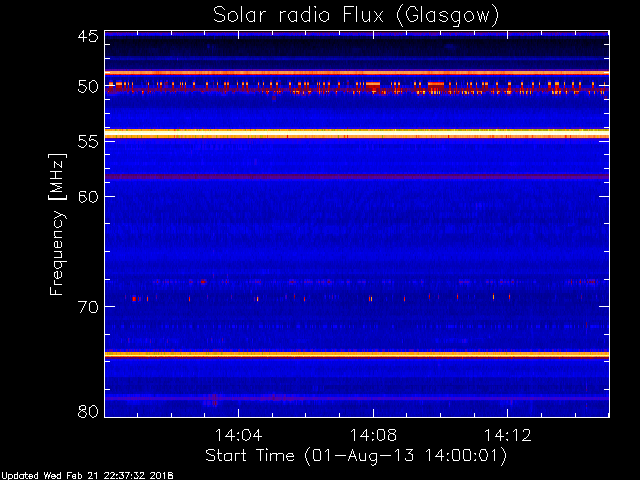Click the bright white band near 55 MHz
The height and width of the screenshot is (480, 640).
(357, 134)
